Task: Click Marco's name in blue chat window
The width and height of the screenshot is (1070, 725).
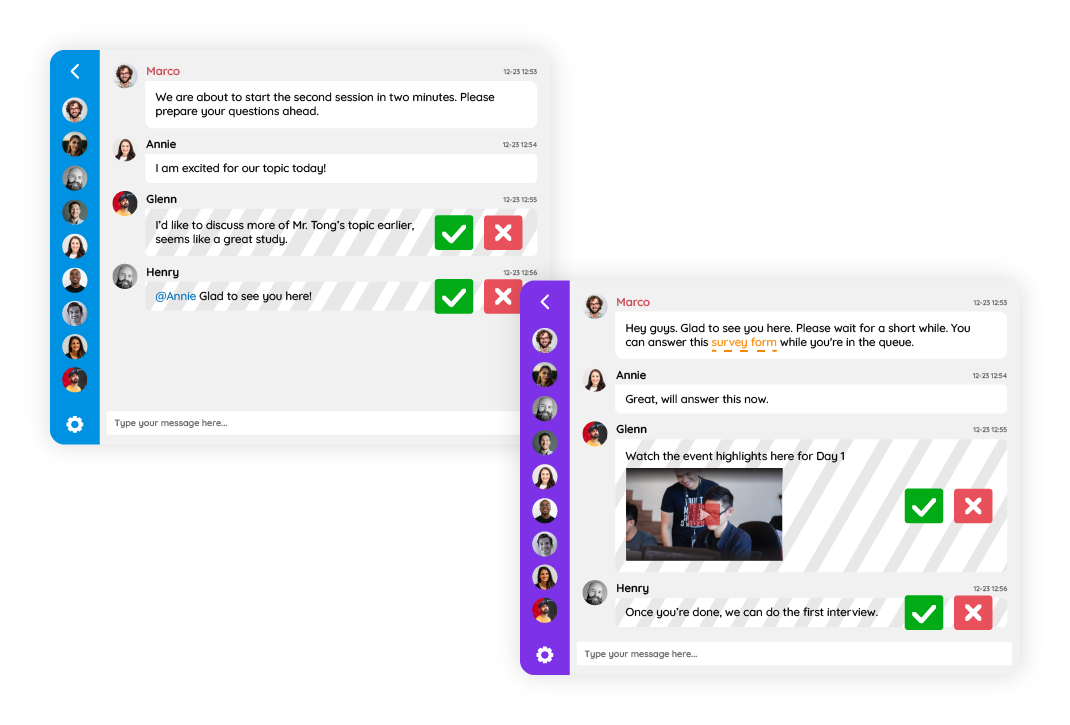Action: pyautogui.click(x=163, y=71)
